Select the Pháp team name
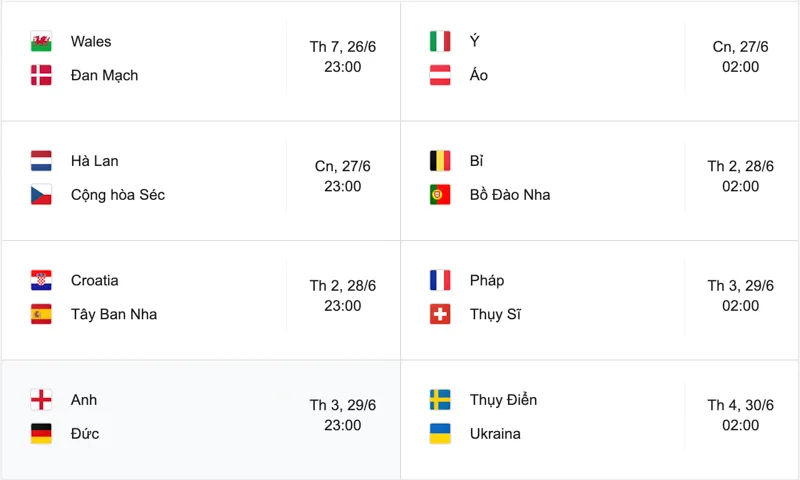Screen dimensions: 800x480 pyautogui.click(x=487, y=281)
